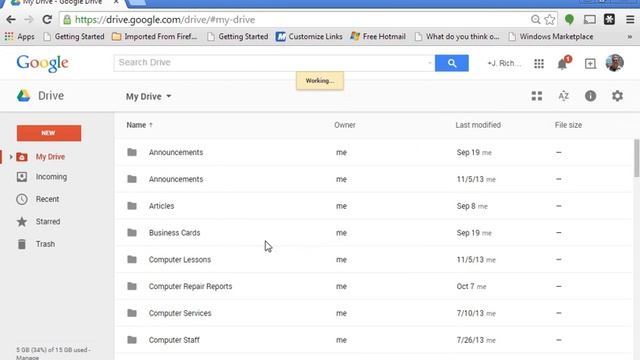Select the Announcements folder modified 11/5/13
640x360 pixels.
pyautogui.click(x=373, y=179)
